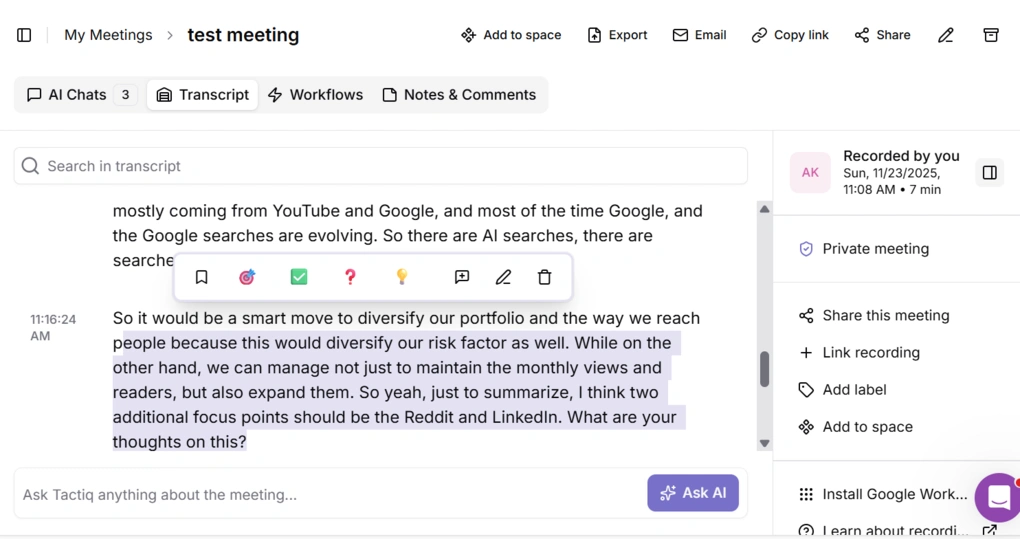The width and height of the screenshot is (1020, 539).
Task: Click the archive icon in the top bar
Action: pyautogui.click(x=990, y=35)
